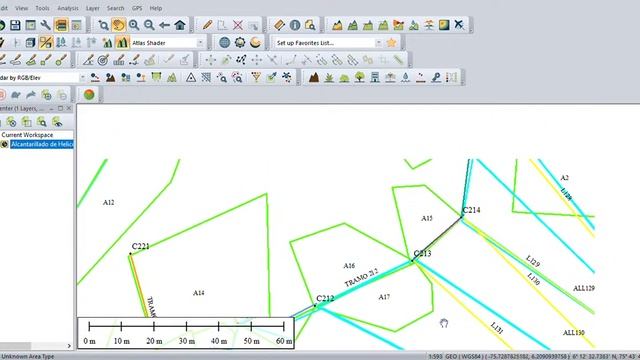Toggle globe icon beside Alcantarillado layer
Image resolution: width=640 pixels, height=360 pixels.
(x=4, y=144)
